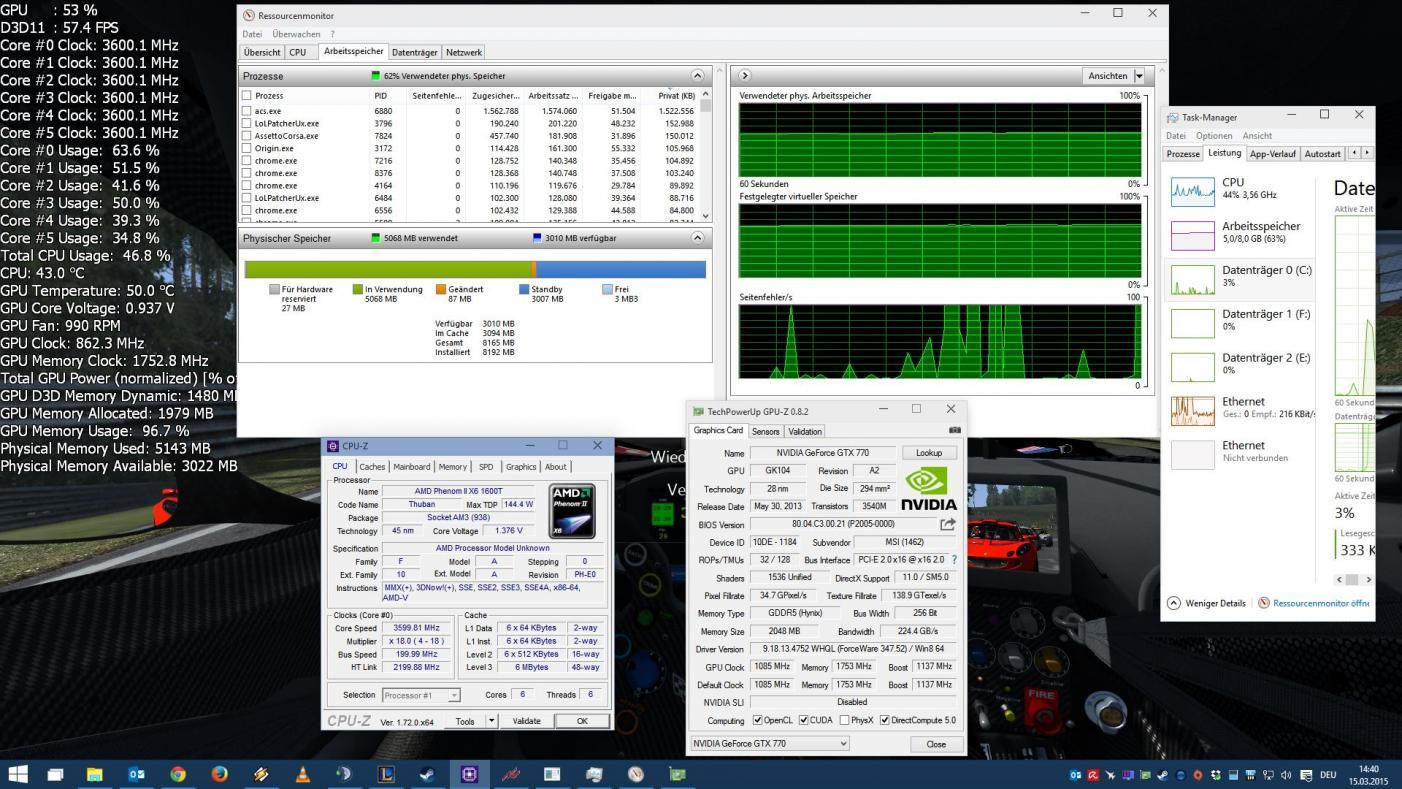Toggle DirectCompute 5.0 checkbox in GPU-Z
This screenshot has height=789, width=1402.
884,720
